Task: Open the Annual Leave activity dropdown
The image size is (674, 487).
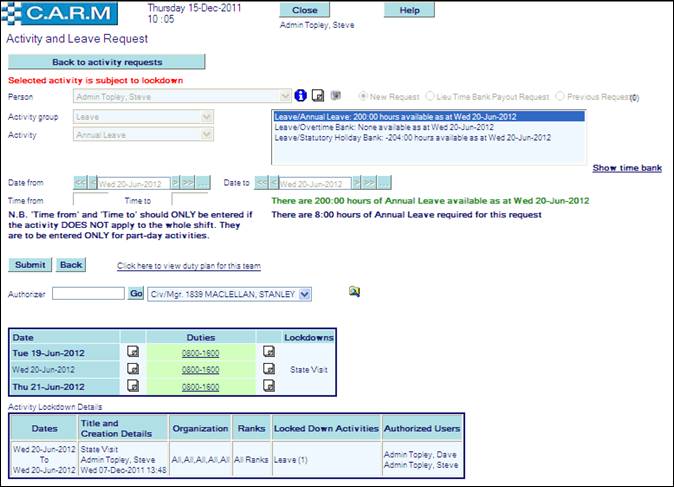Action: pos(207,134)
